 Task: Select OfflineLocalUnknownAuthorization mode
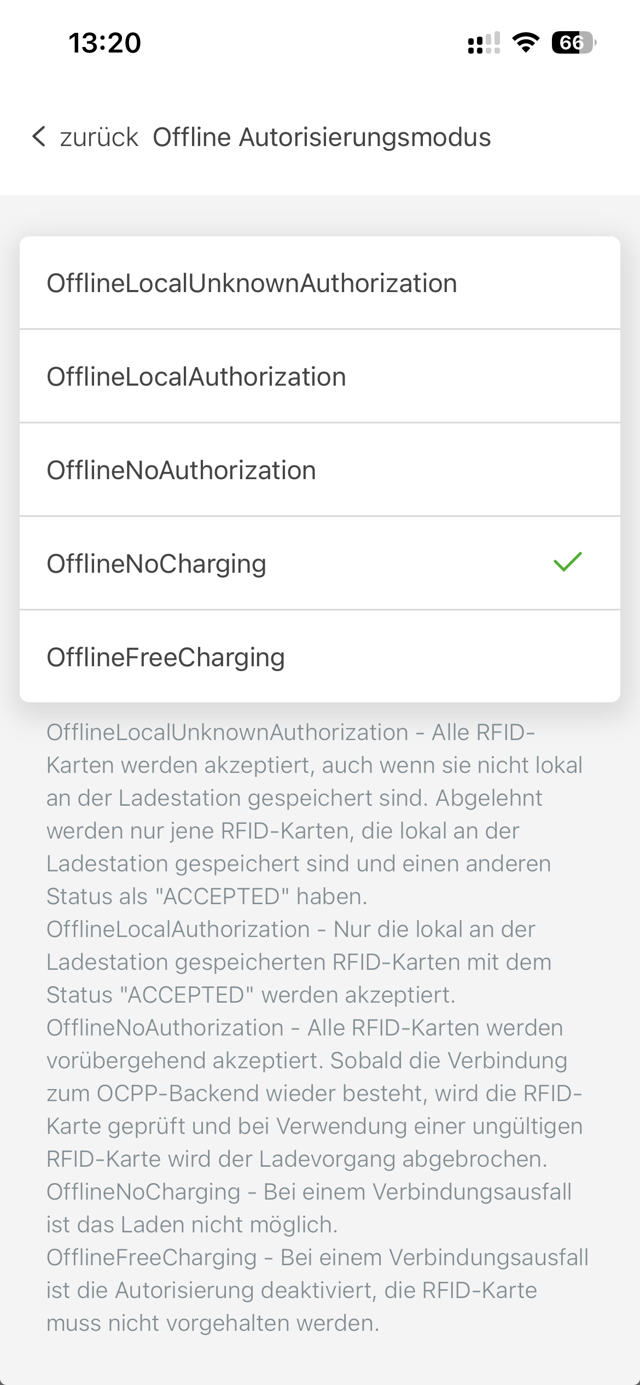coord(320,283)
